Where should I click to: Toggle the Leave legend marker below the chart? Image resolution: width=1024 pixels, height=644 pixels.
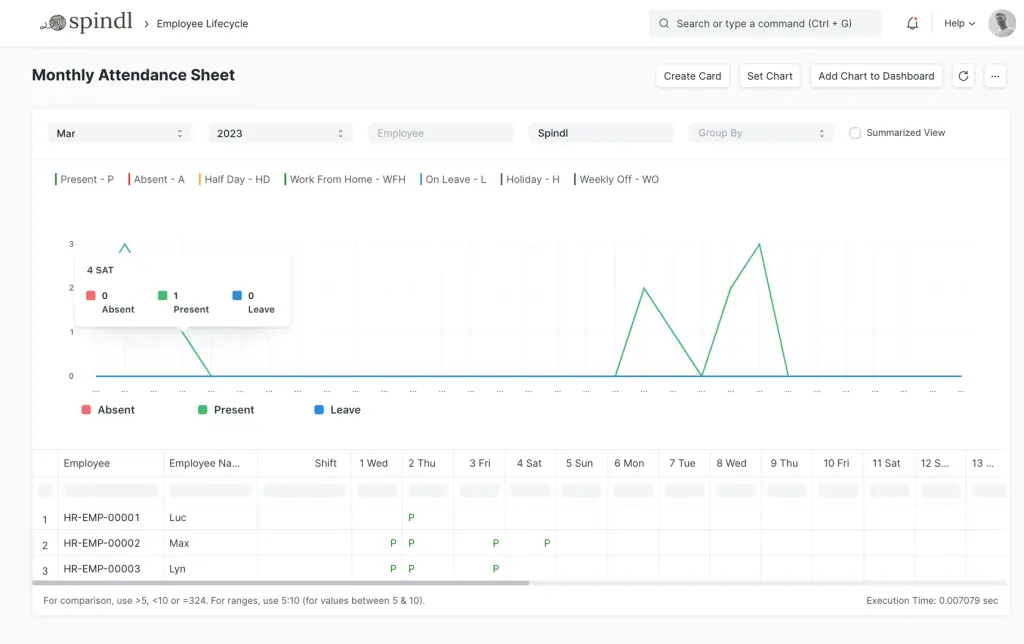point(319,410)
